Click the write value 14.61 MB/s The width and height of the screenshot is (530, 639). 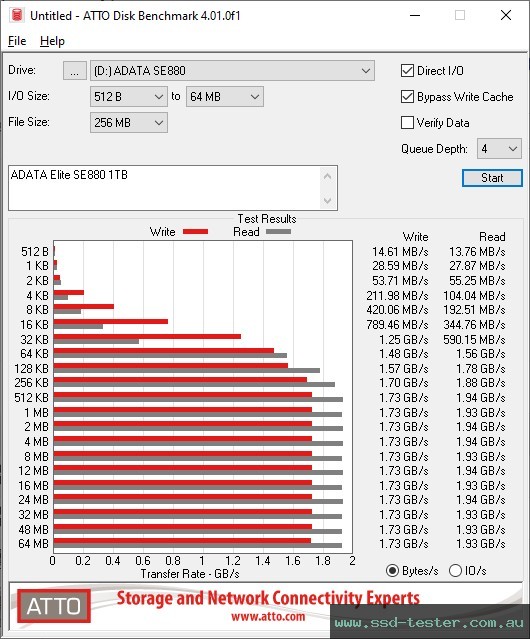[x=400, y=252]
